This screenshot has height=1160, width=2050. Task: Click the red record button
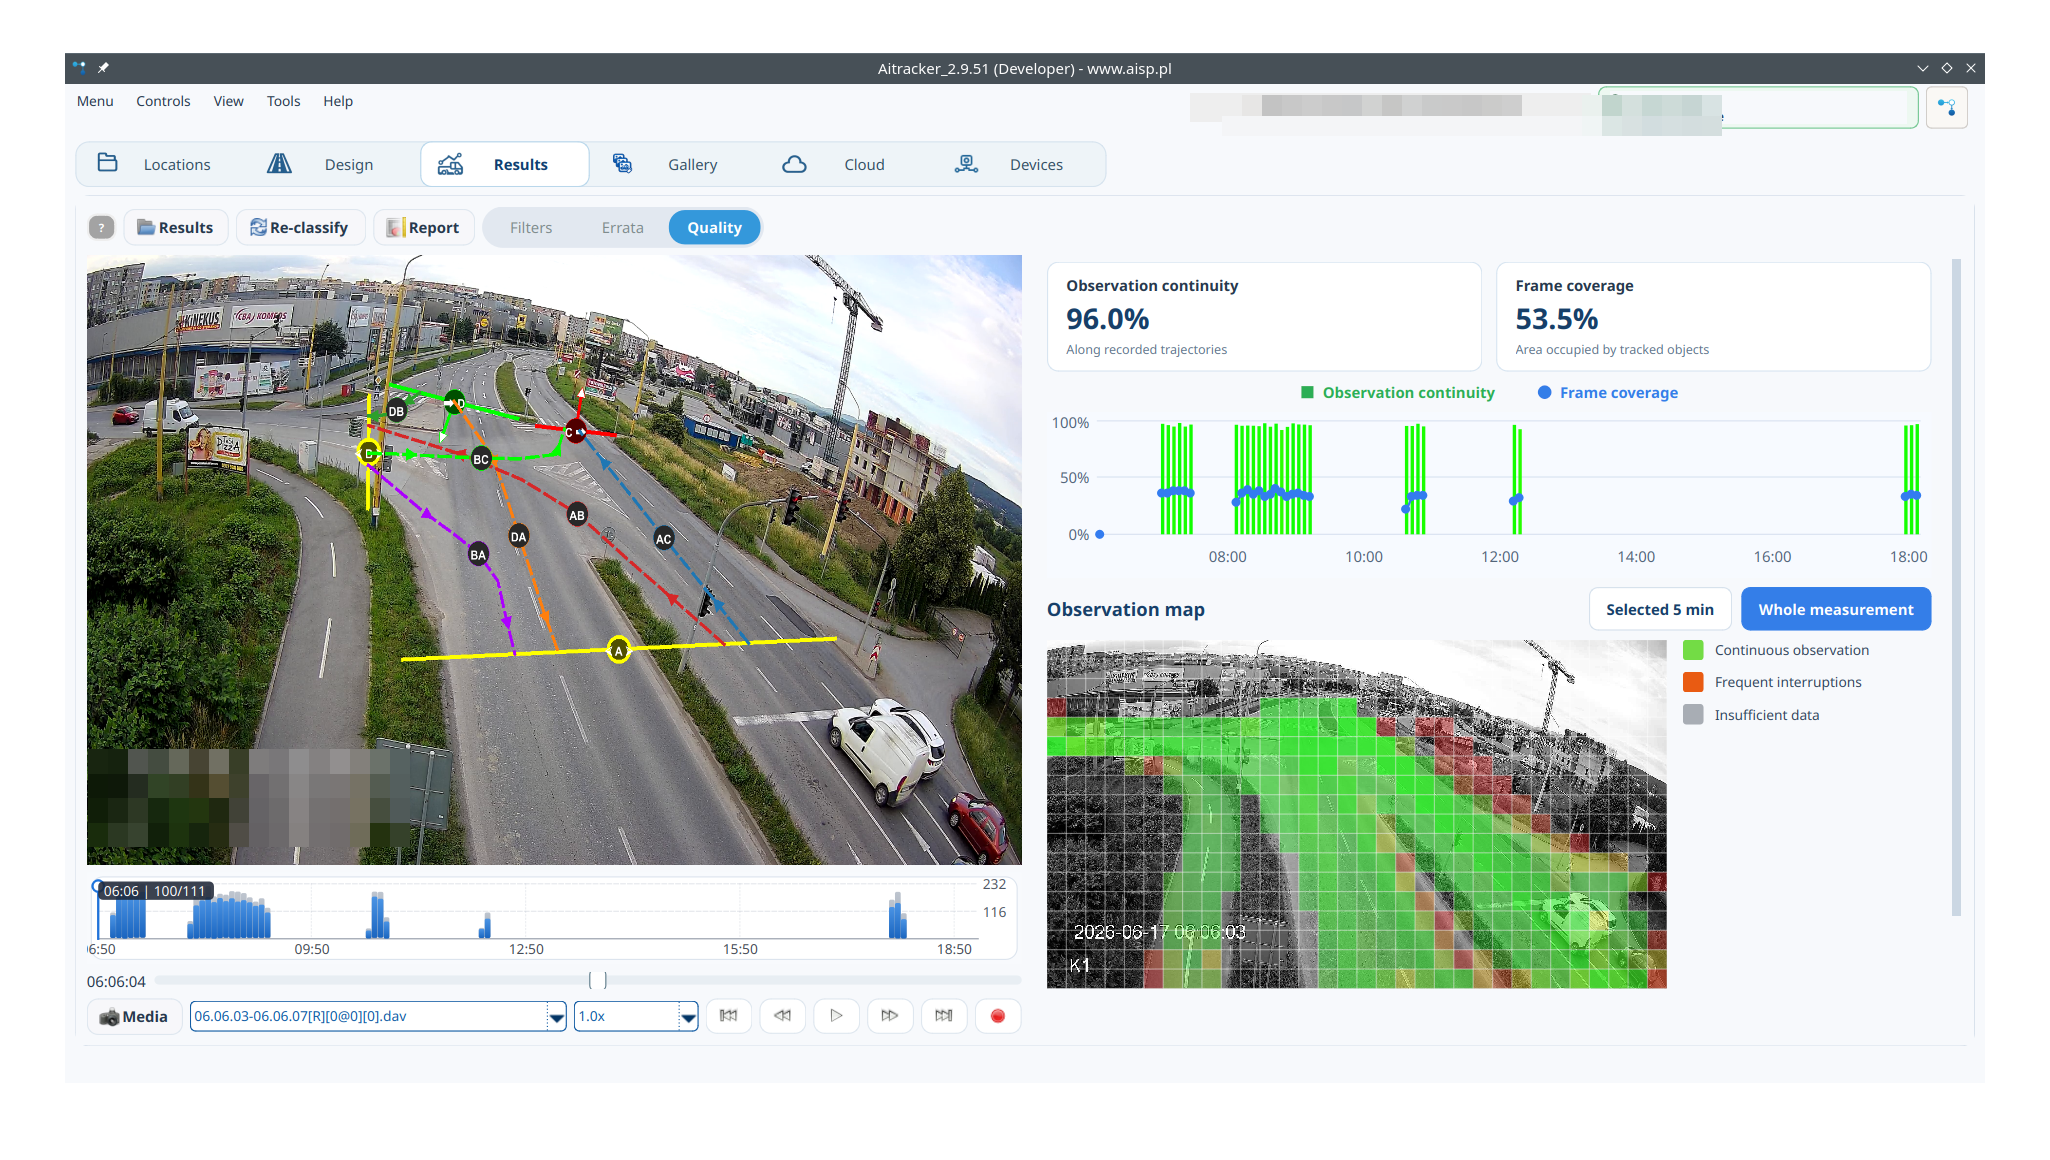(998, 1016)
